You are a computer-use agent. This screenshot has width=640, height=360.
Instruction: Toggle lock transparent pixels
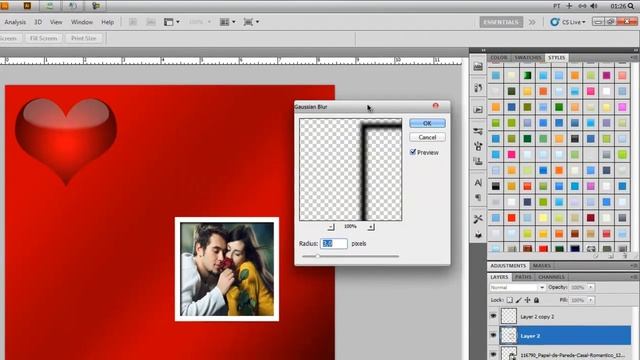(509, 300)
